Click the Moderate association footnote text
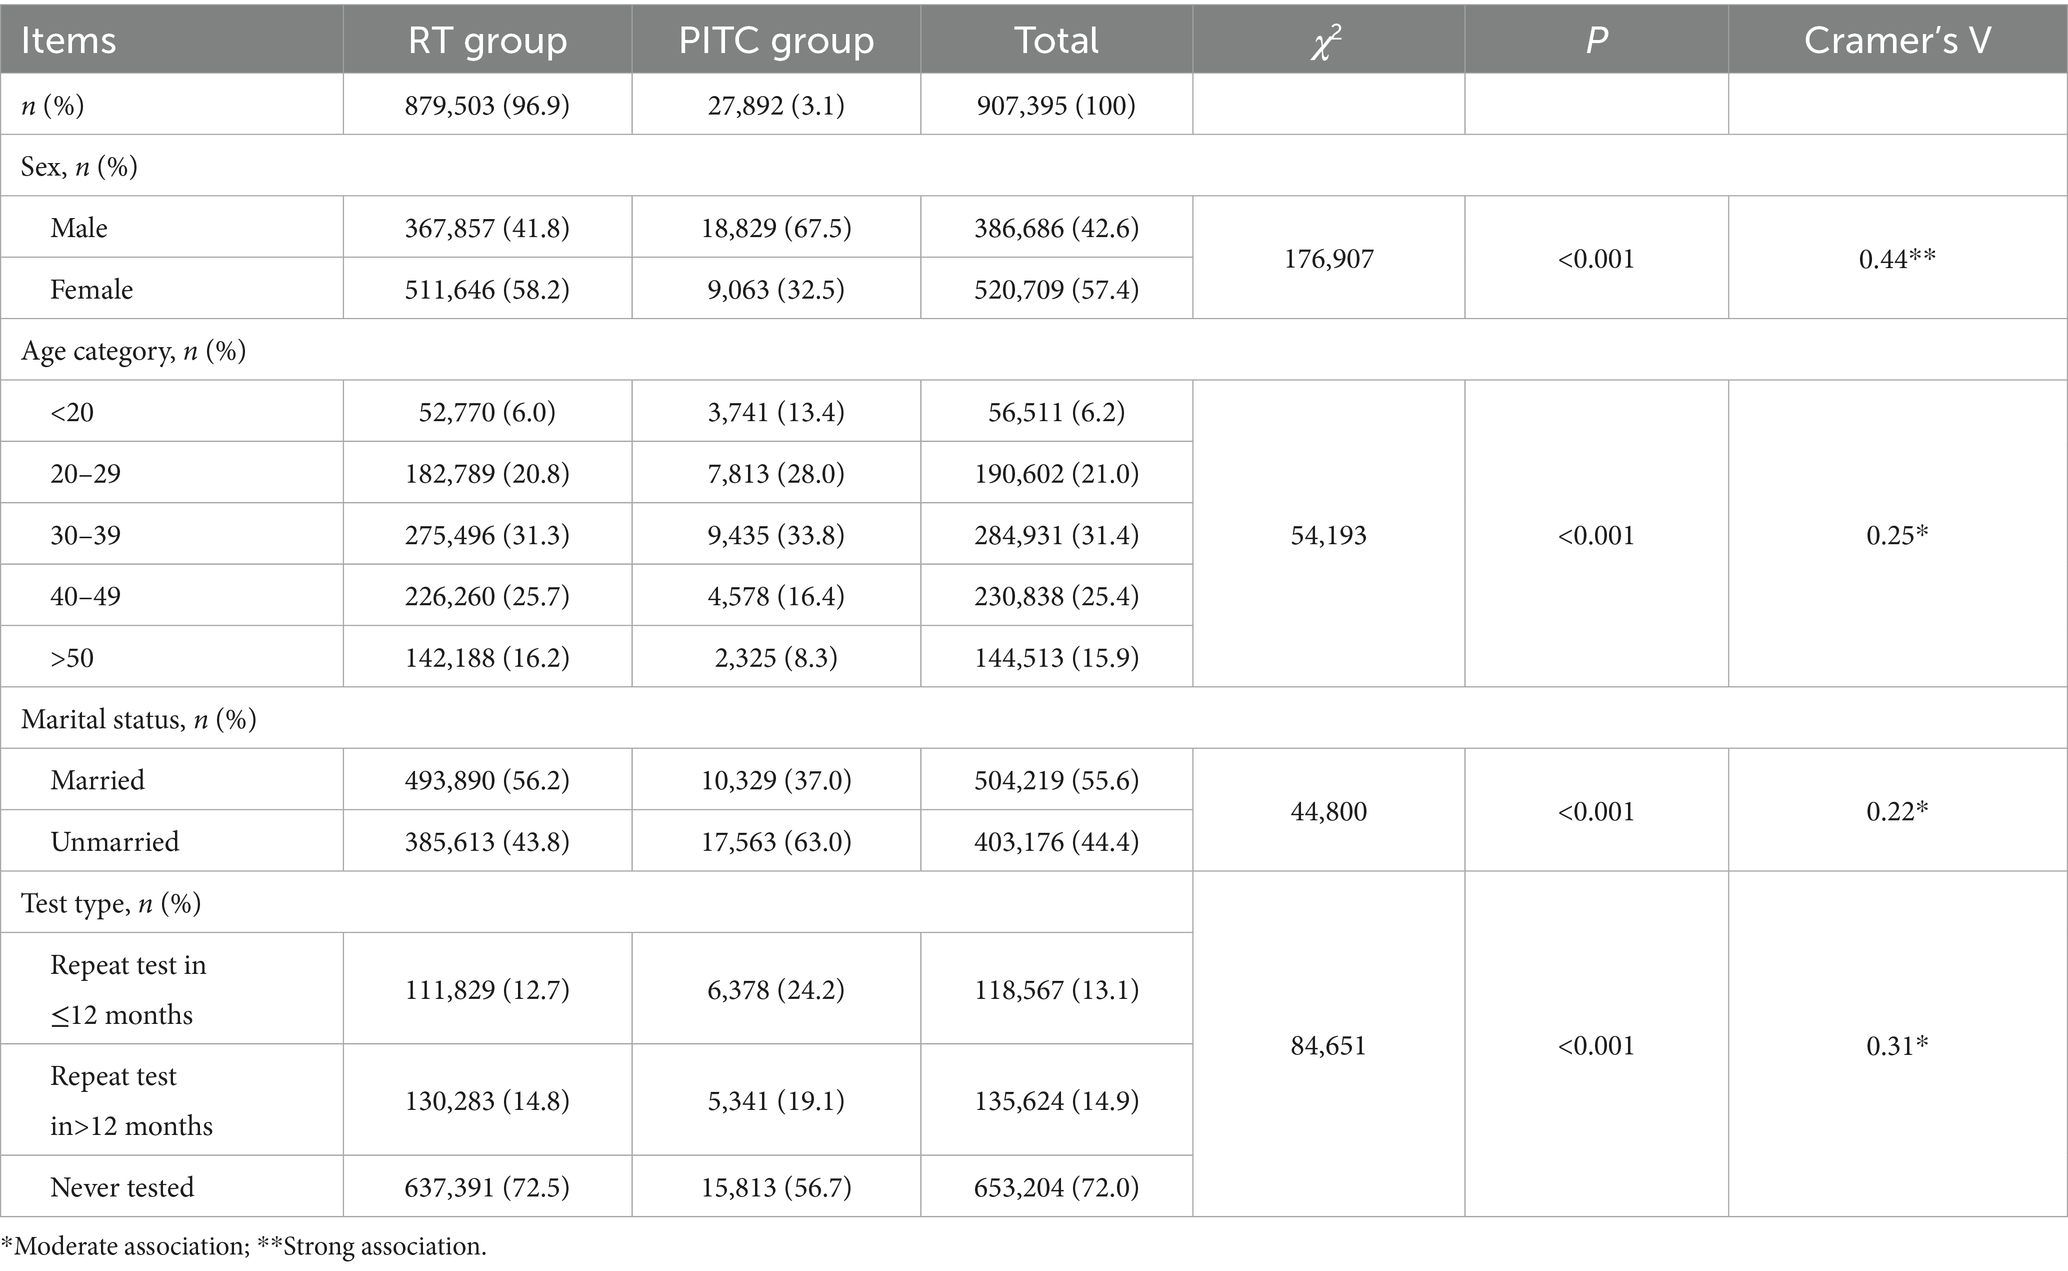The height and width of the screenshot is (1271, 2068). [x=125, y=1247]
